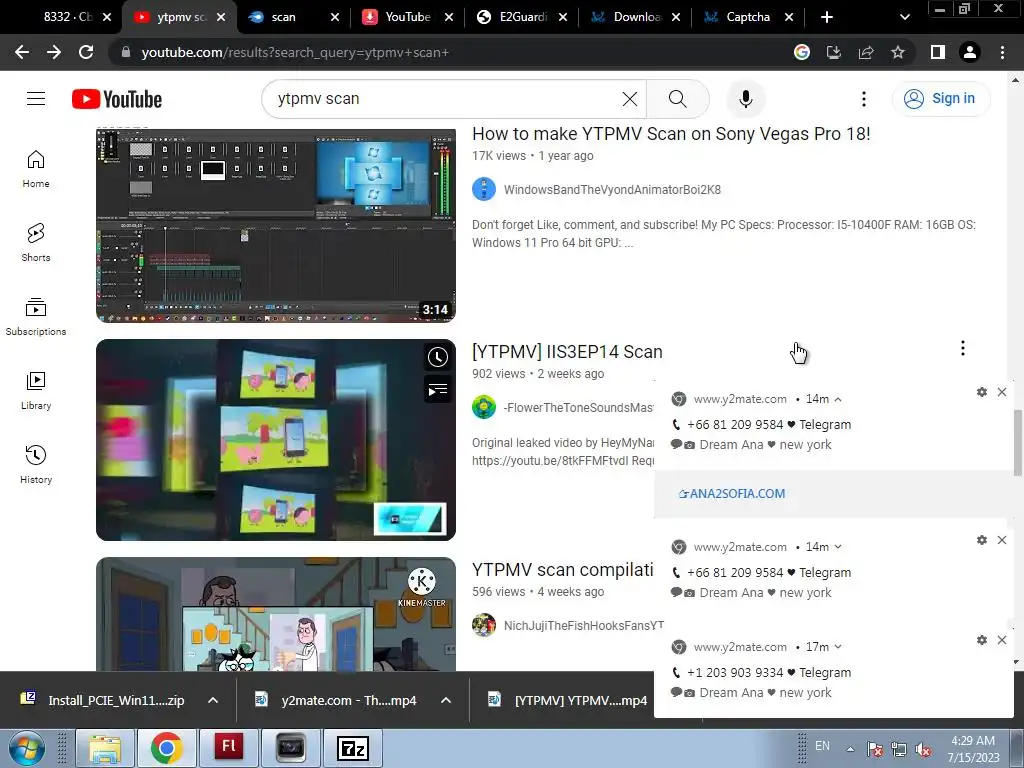This screenshot has width=1024, height=768.
Task: Start voice search with the microphone
Action: click(x=745, y=99)
